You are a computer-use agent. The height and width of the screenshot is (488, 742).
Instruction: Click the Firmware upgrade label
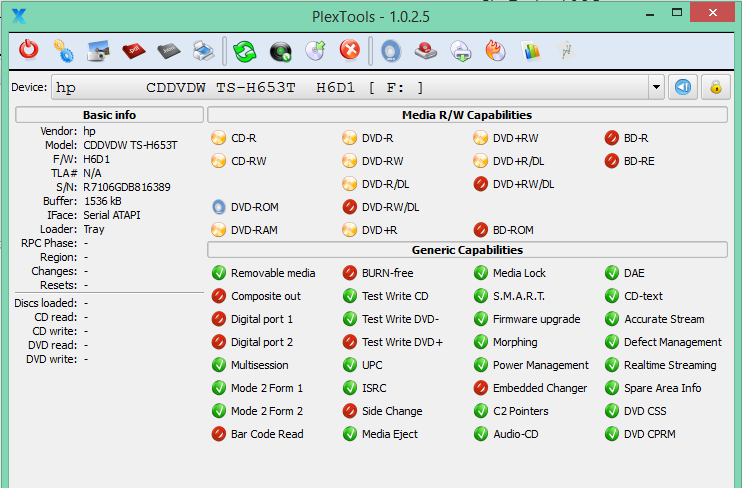537,319
